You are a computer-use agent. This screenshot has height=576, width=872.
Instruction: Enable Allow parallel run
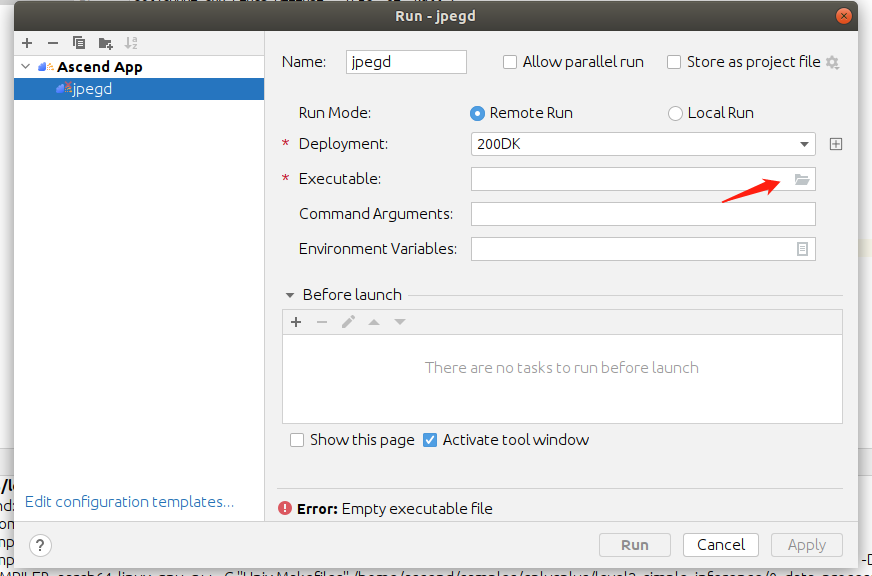tap(512, 62)
